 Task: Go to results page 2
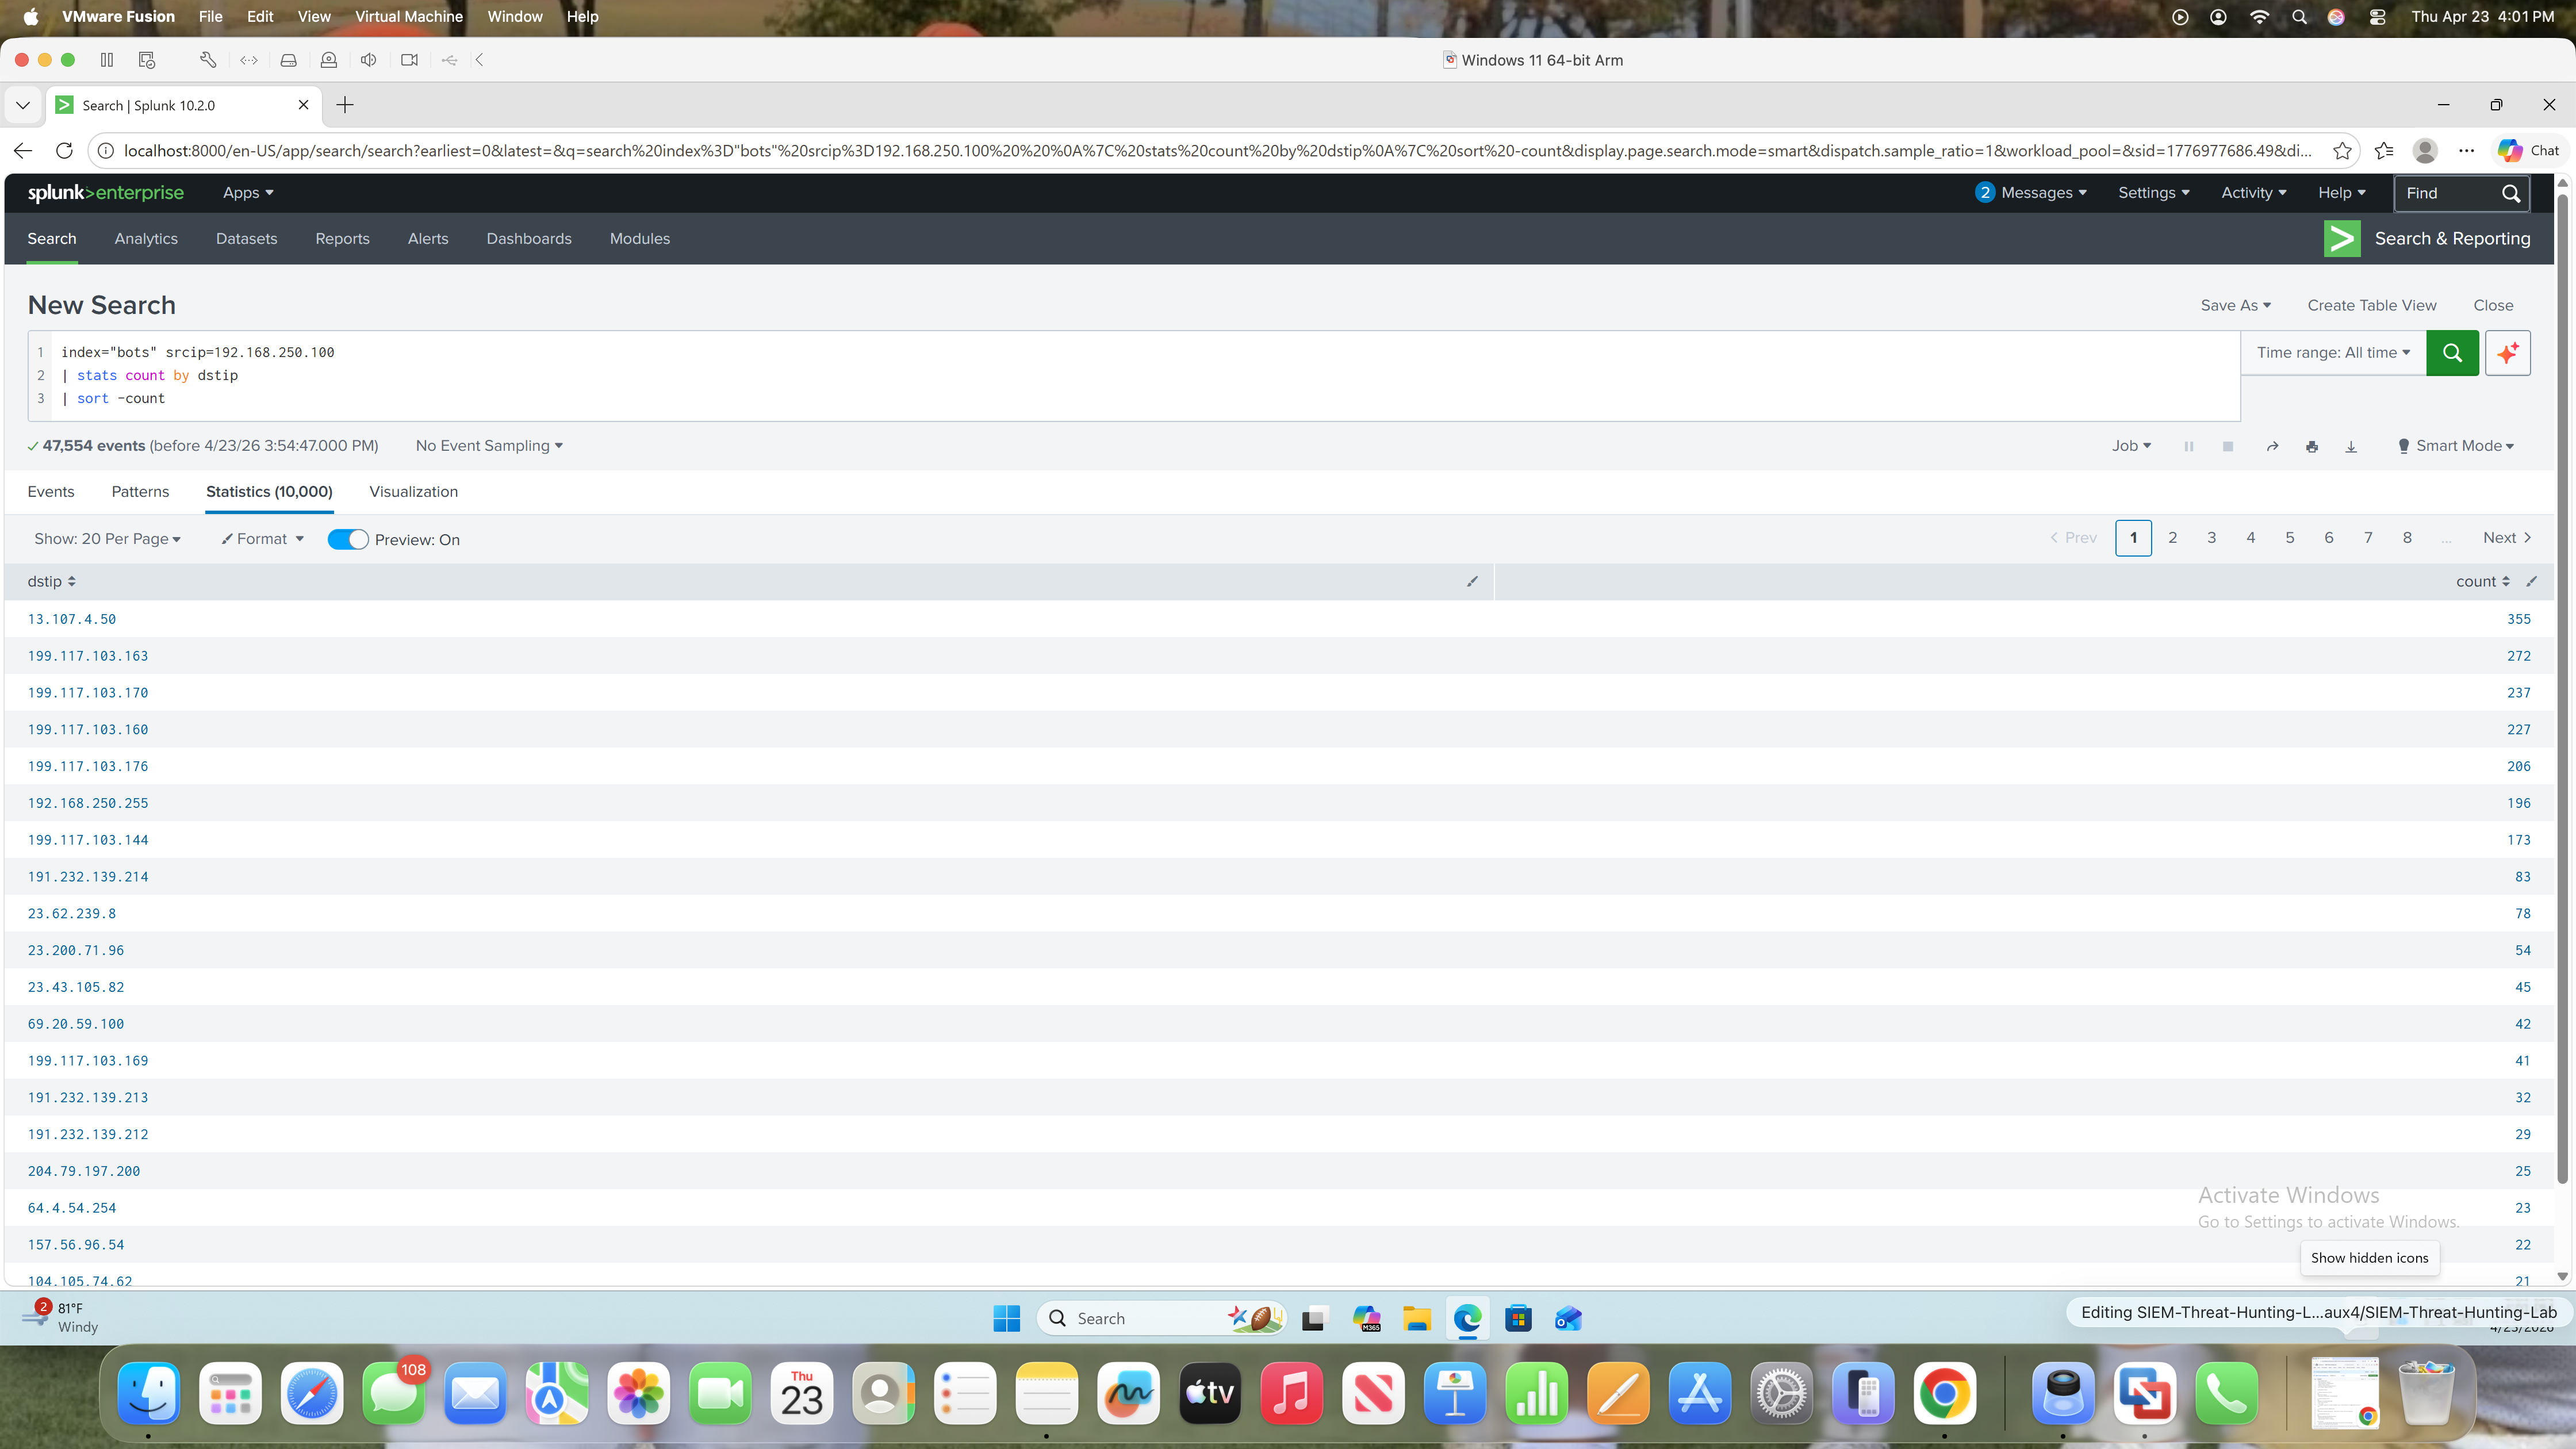point(2173,538)
